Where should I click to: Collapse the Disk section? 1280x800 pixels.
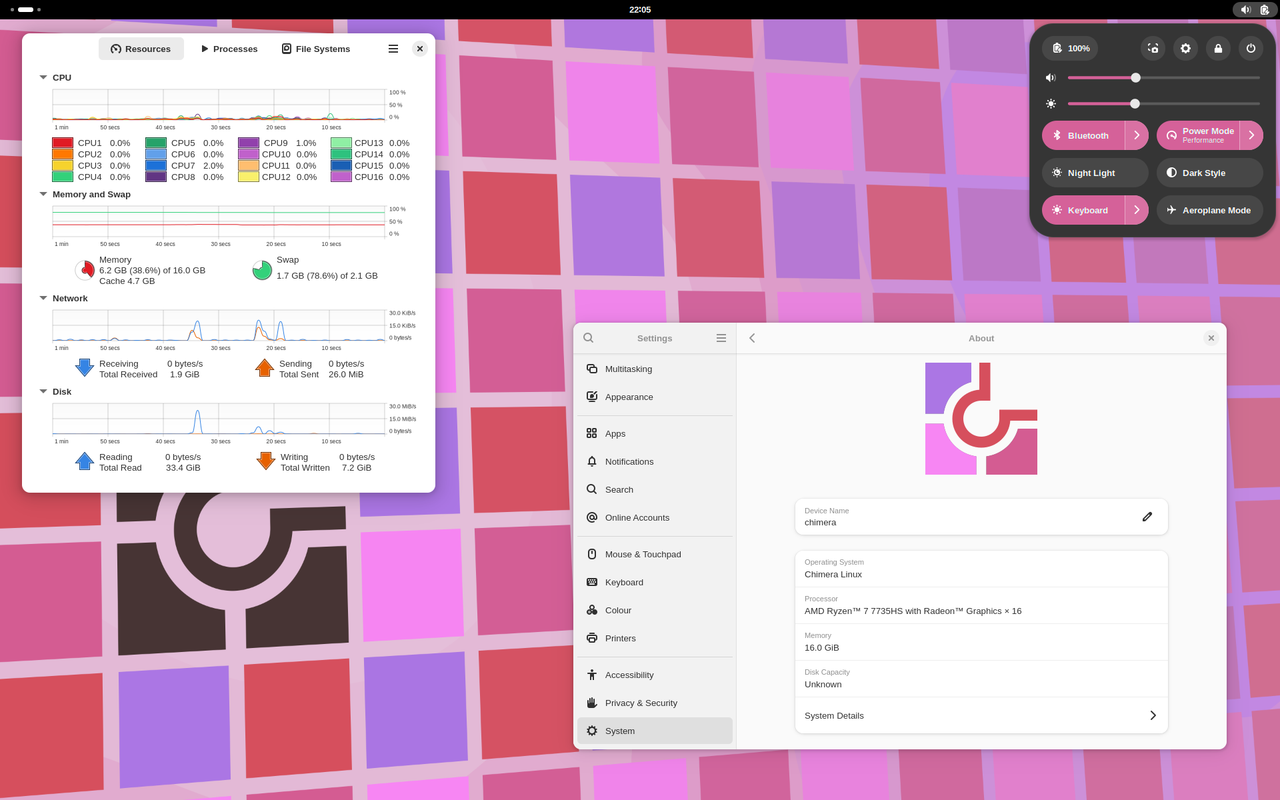(43, 391)
